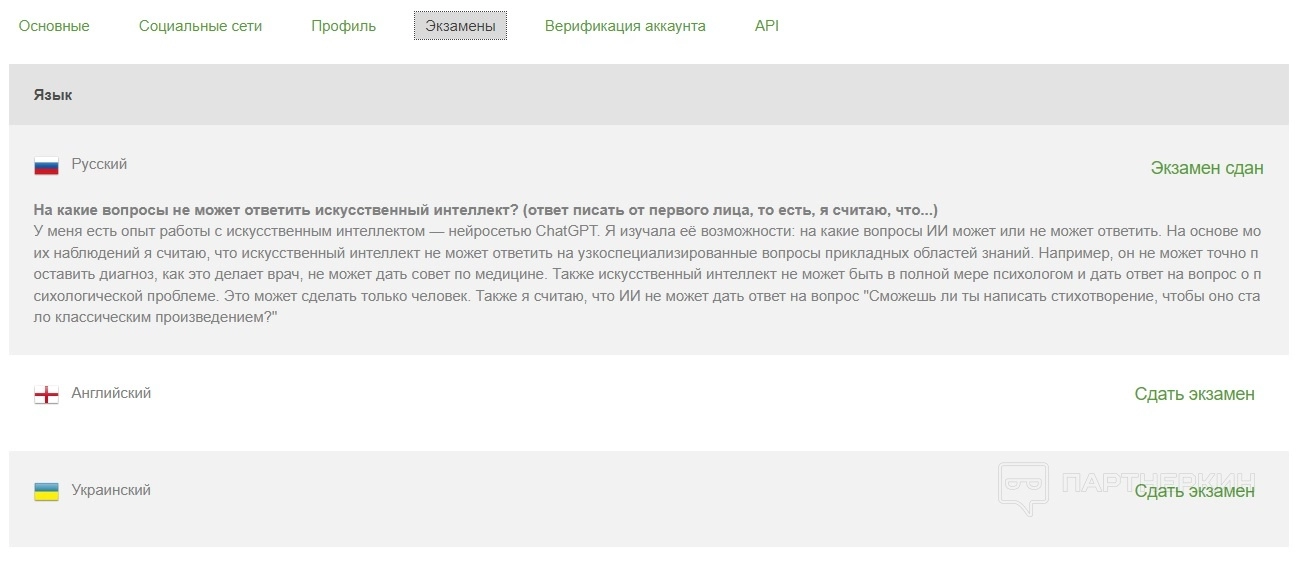Click the English flag icon

[46, 395]
